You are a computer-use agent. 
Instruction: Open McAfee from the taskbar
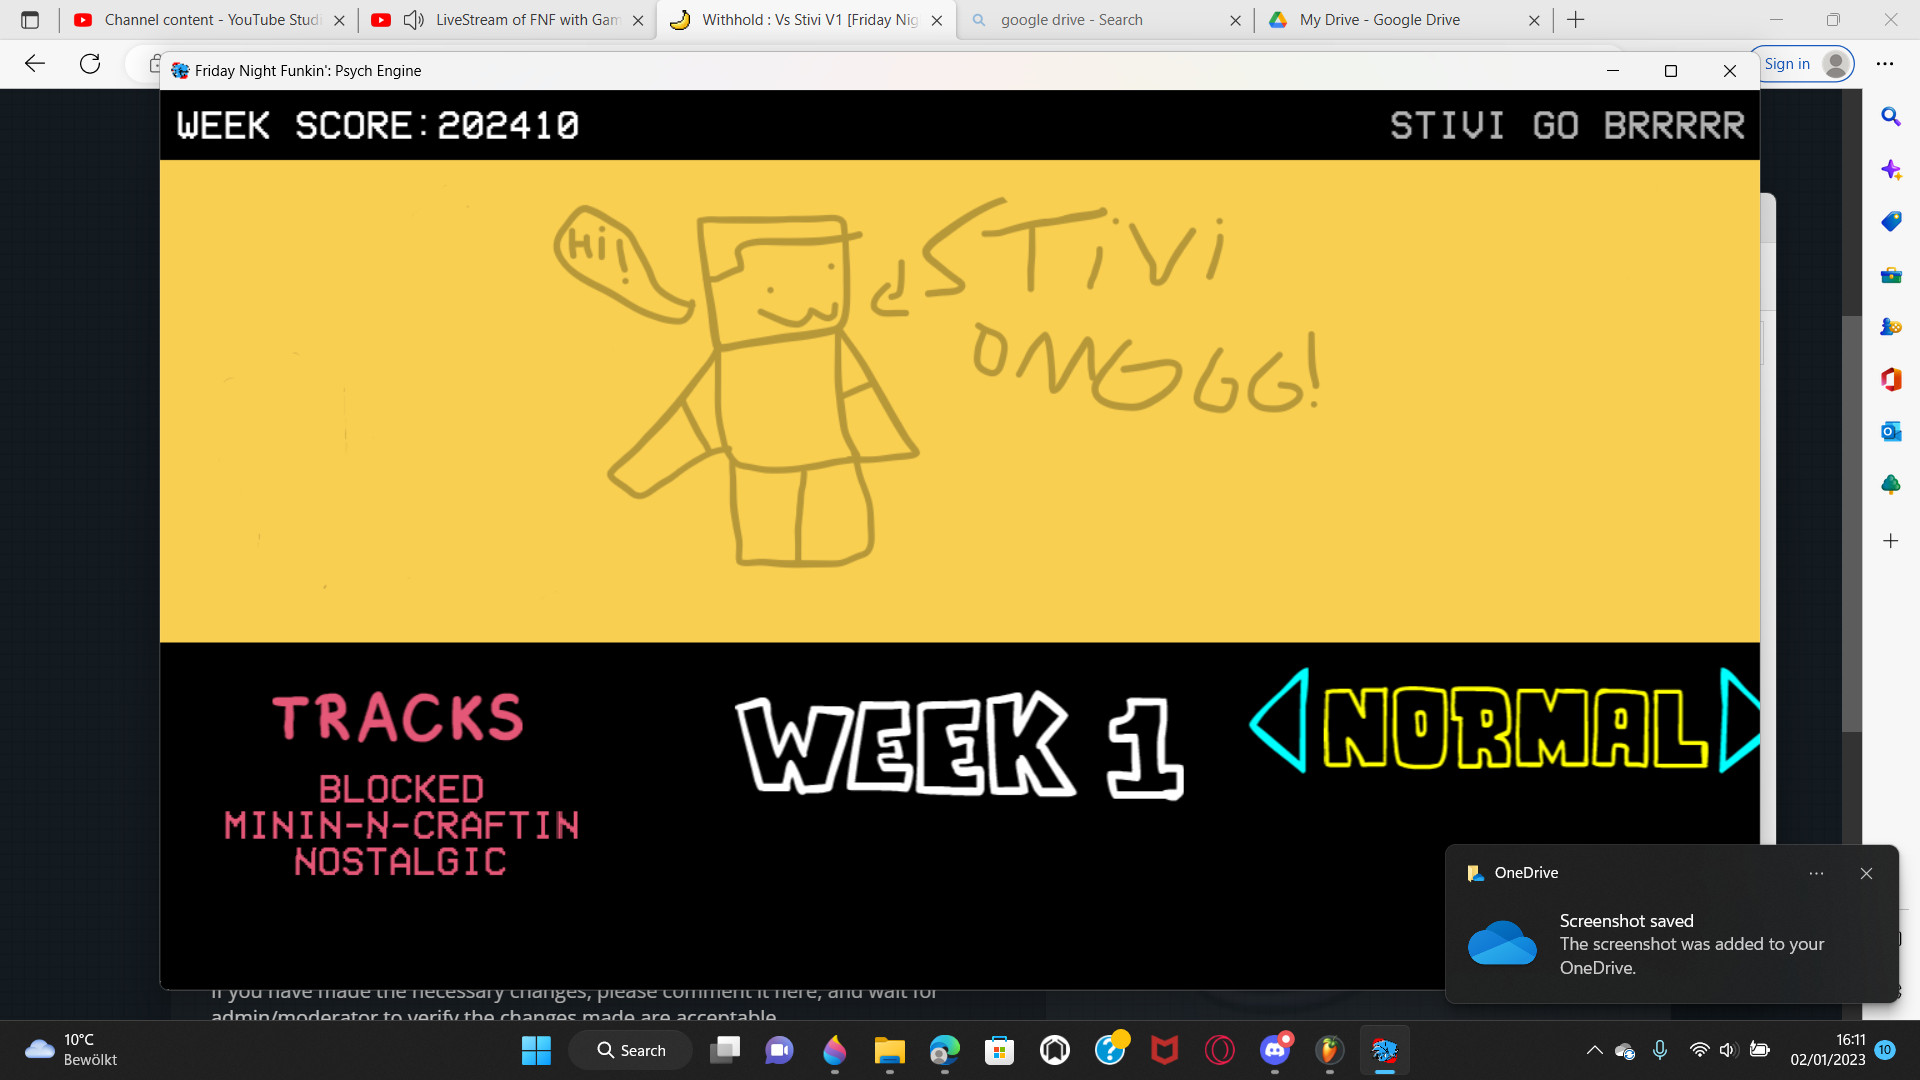point(1164,1050)
